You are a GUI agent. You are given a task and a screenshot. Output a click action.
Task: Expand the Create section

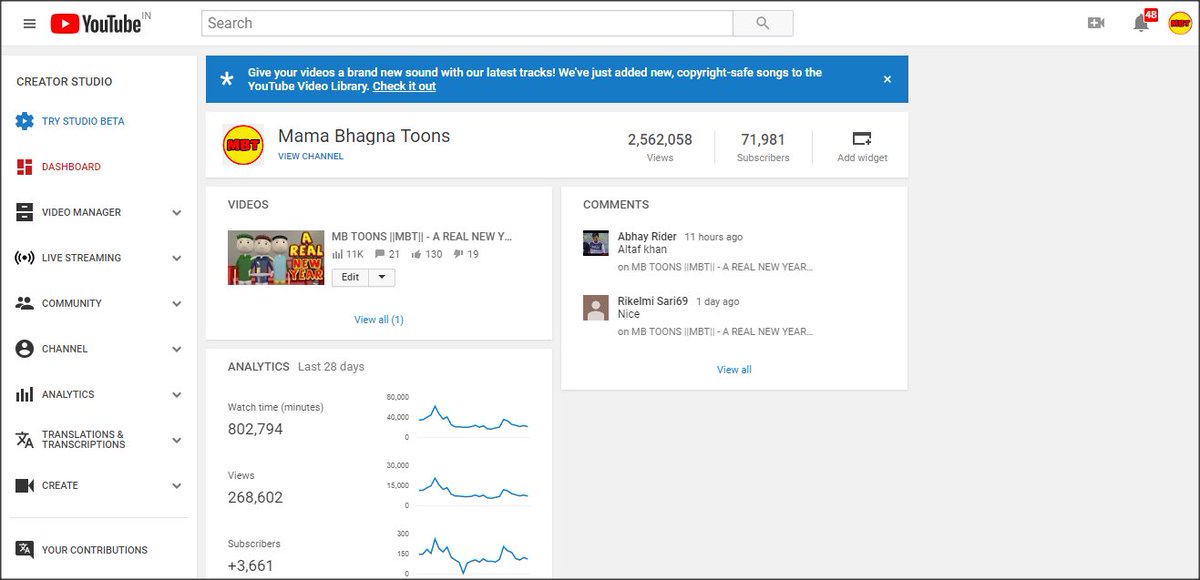pyautogui.click(x=177, y=486)
